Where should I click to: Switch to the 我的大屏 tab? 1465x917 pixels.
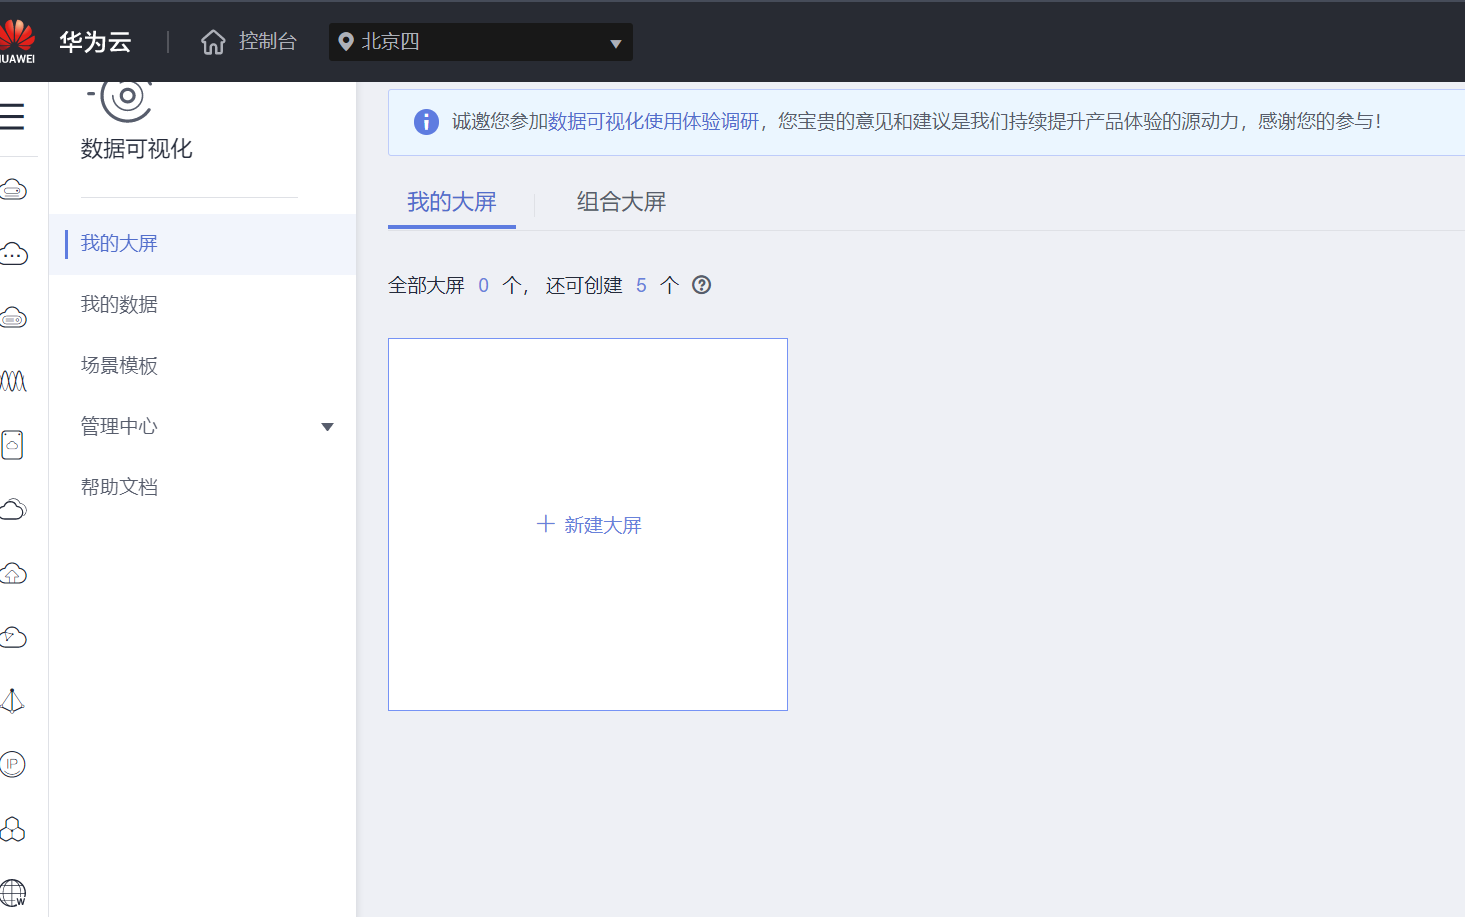452,202
